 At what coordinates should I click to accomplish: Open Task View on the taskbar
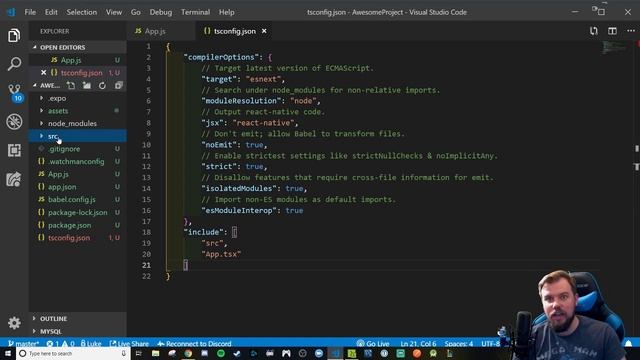tap(139, 353)
